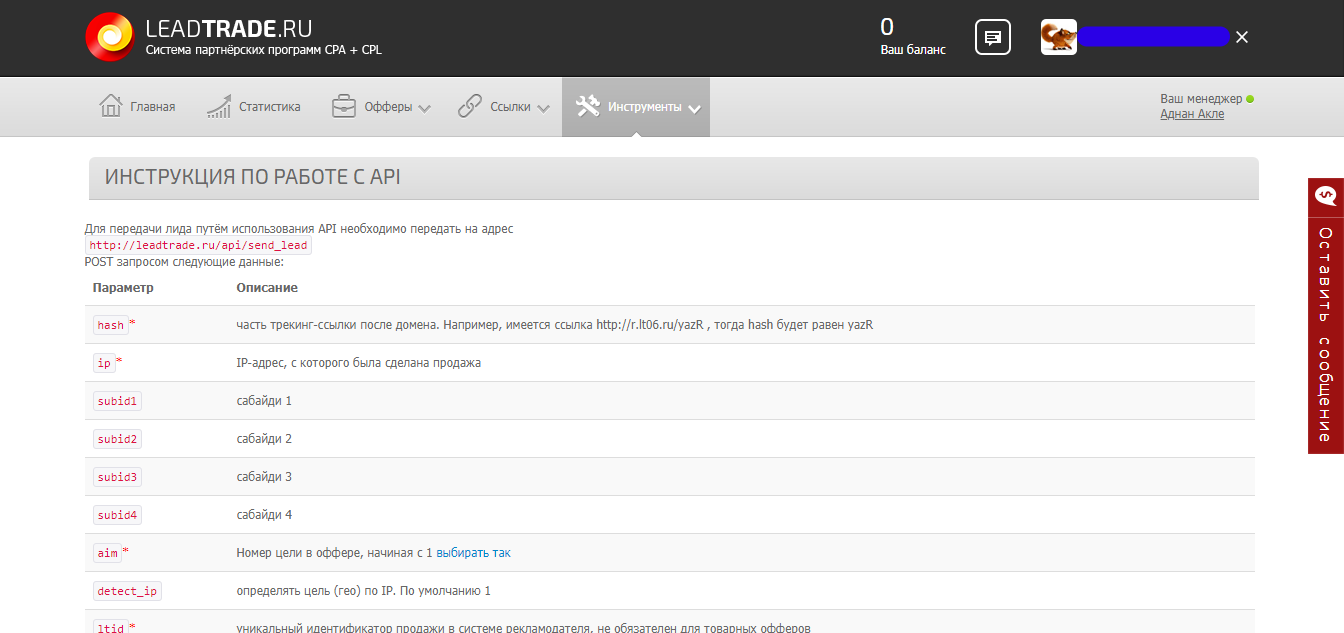This screenshot has width=1344, height=633.
Task: Open manager link Аднан Акле
Action: click(1192, 114)
